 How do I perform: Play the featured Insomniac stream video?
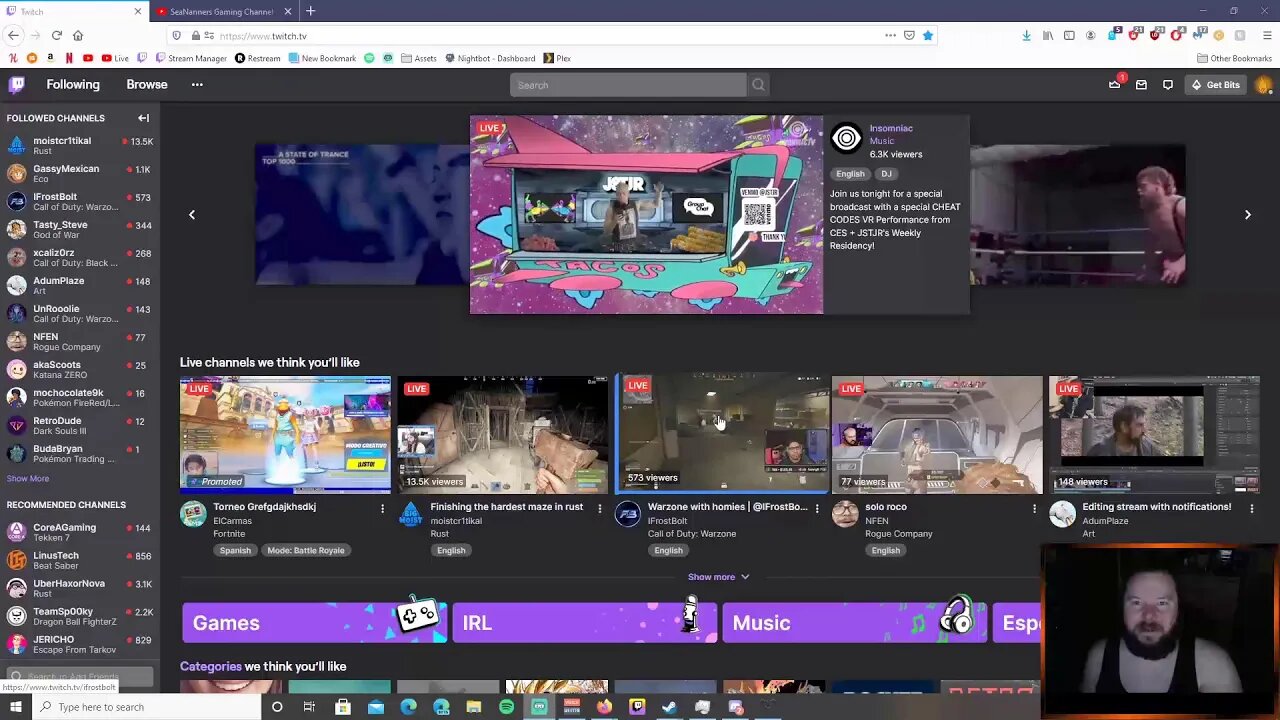click(646, 214)
